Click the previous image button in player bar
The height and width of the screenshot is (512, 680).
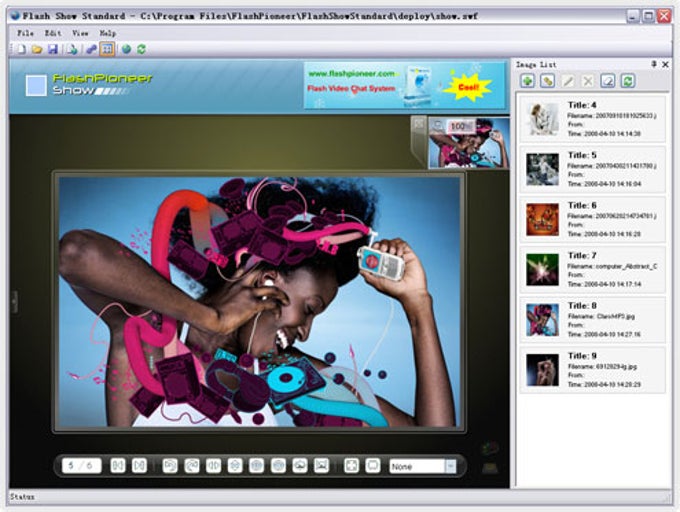[118, 465]
